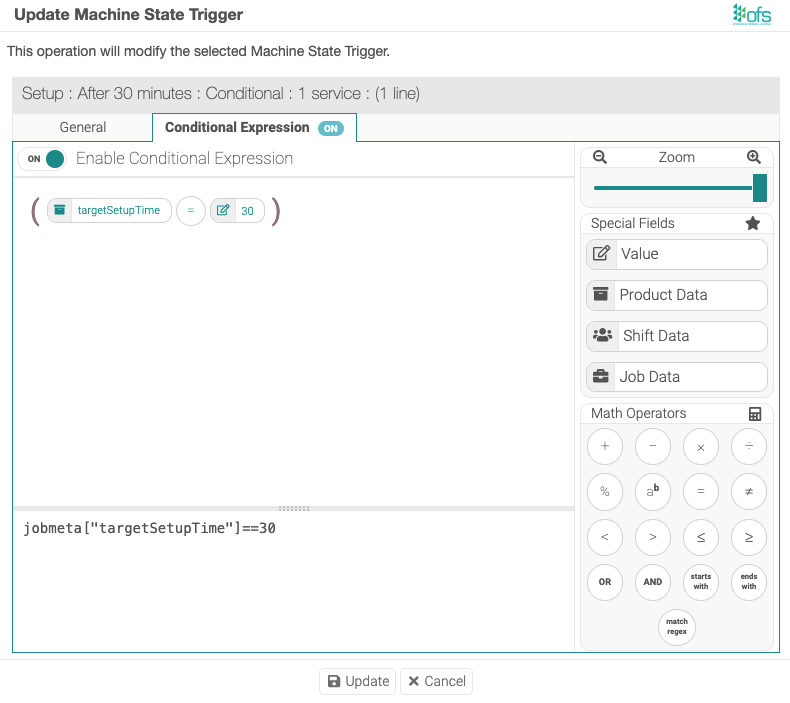The width and height of the screenshot is (790, 703).
Task: Insert the plus operator
Action: pyautogui.click(x=605, y=447)
